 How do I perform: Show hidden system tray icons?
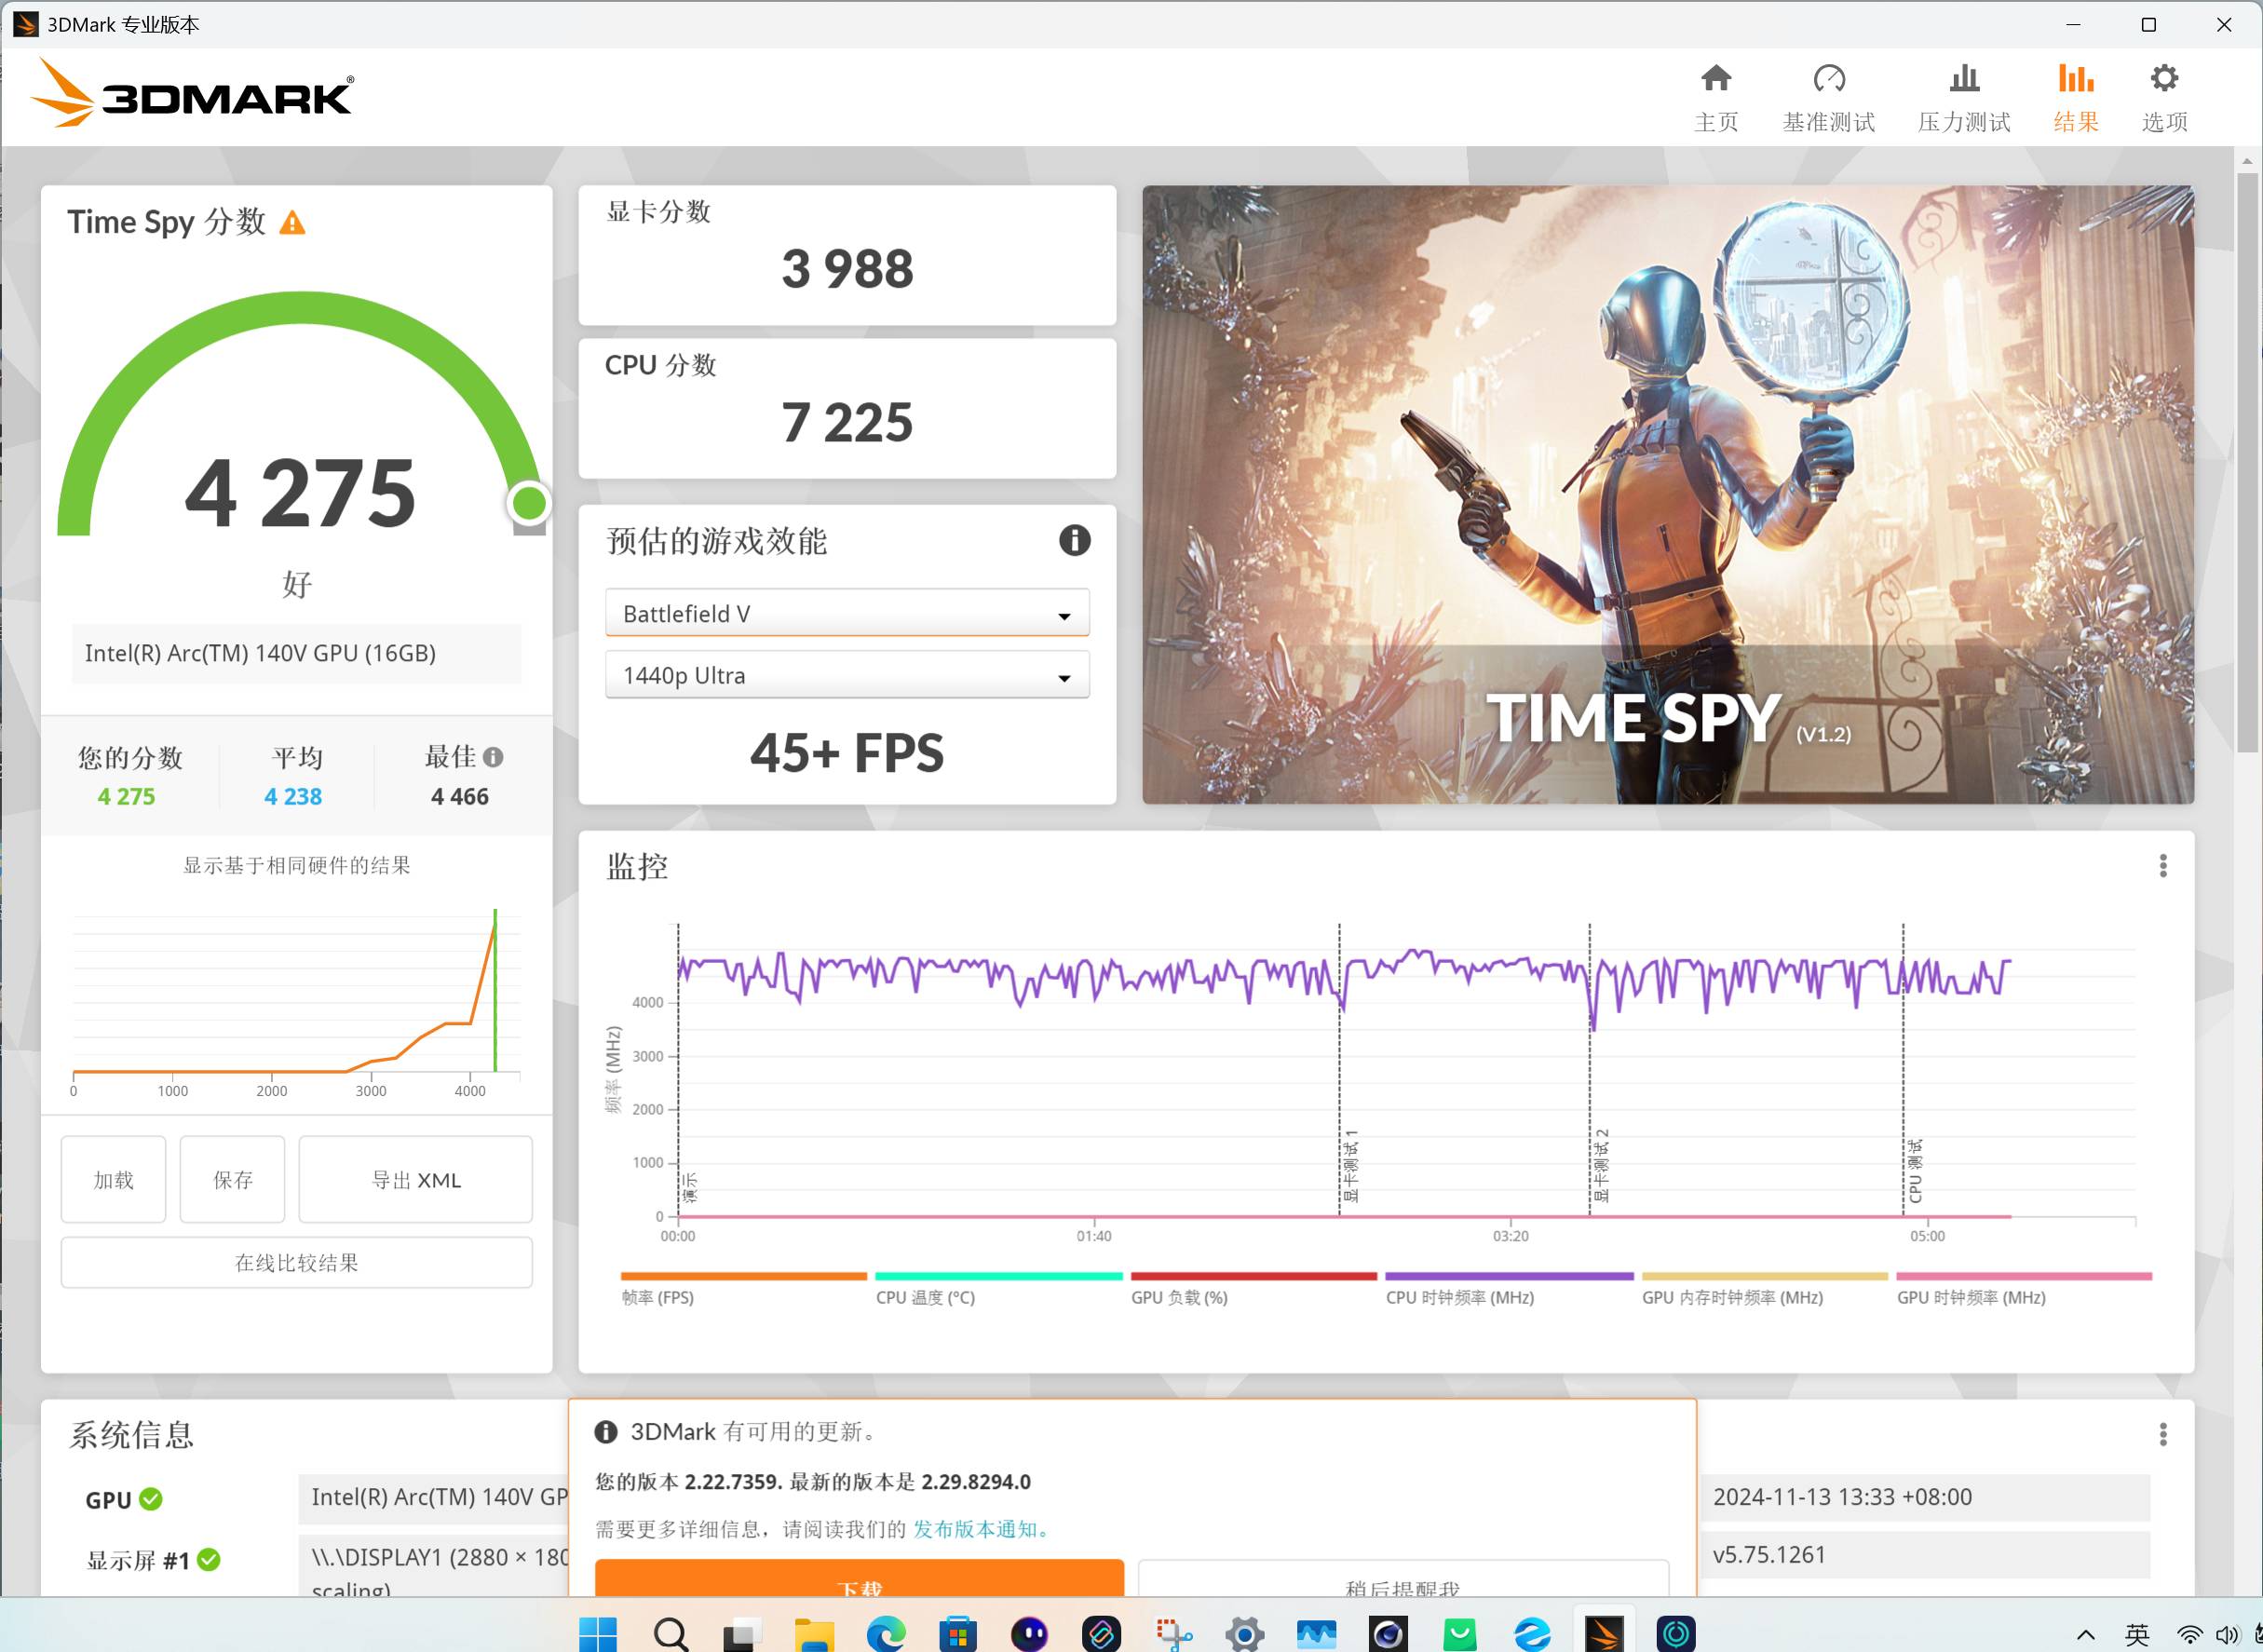tap(2085, 1636)
